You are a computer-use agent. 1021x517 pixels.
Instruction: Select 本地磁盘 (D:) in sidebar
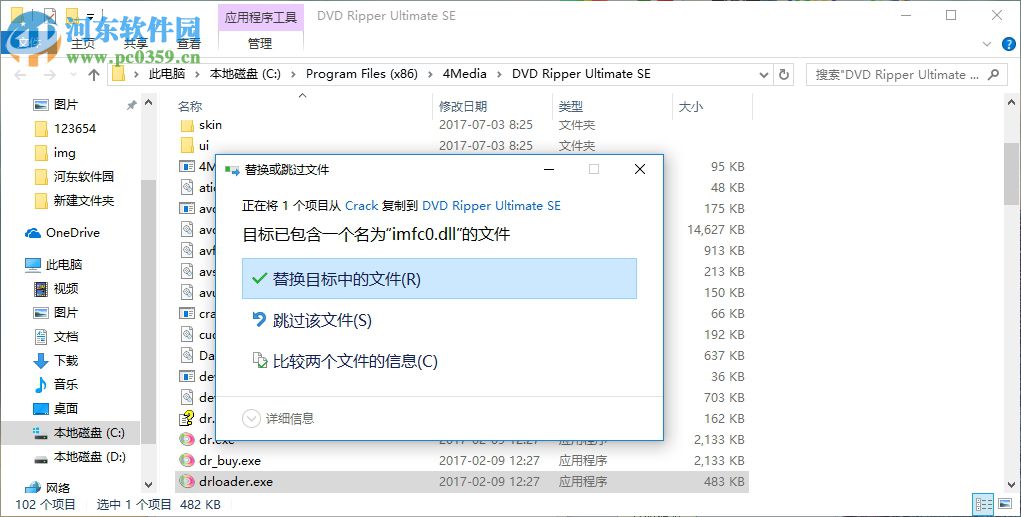89,456
